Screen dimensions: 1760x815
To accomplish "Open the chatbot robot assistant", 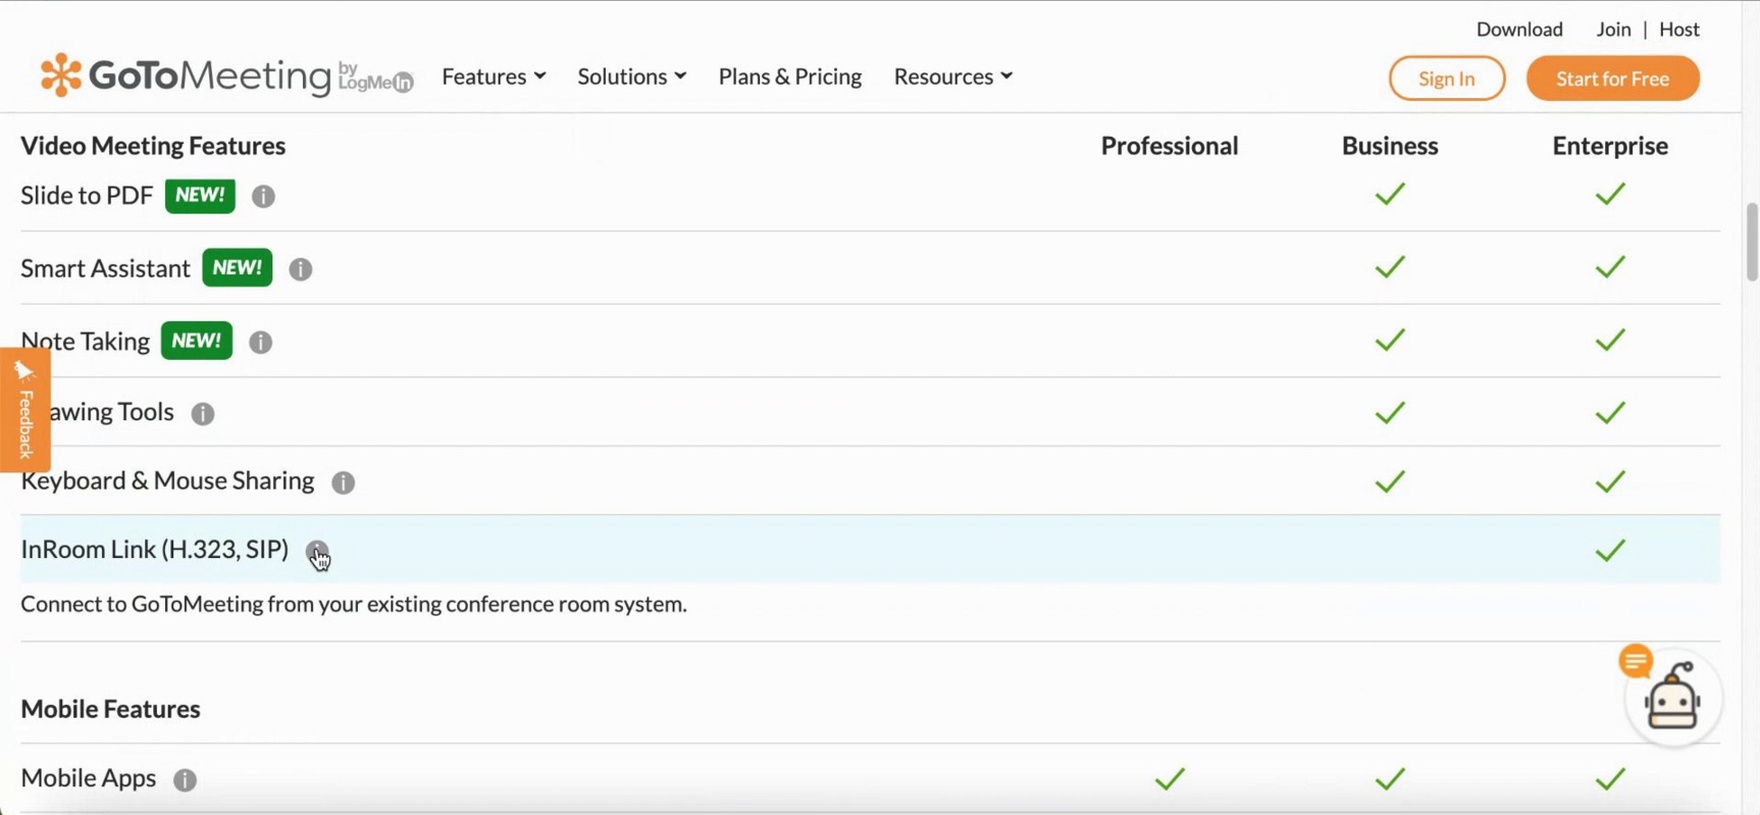I will coord(1672,699).
